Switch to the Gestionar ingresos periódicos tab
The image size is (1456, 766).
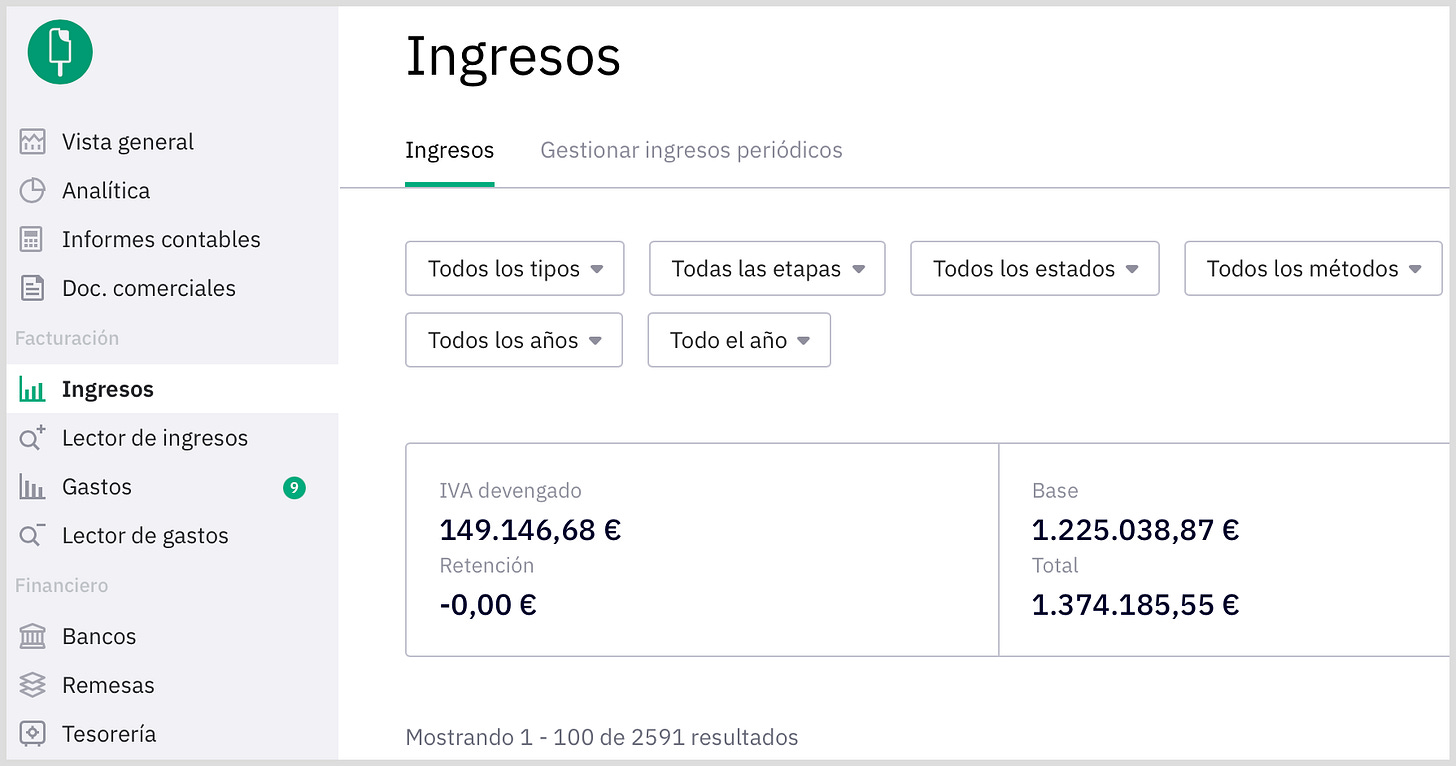click(x=691, y=150)
